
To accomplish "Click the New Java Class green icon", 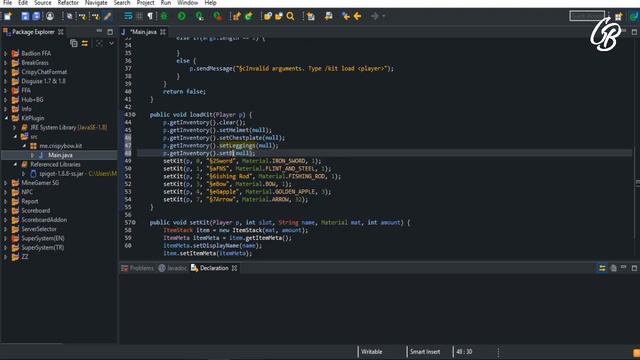I will coord(248,16).
